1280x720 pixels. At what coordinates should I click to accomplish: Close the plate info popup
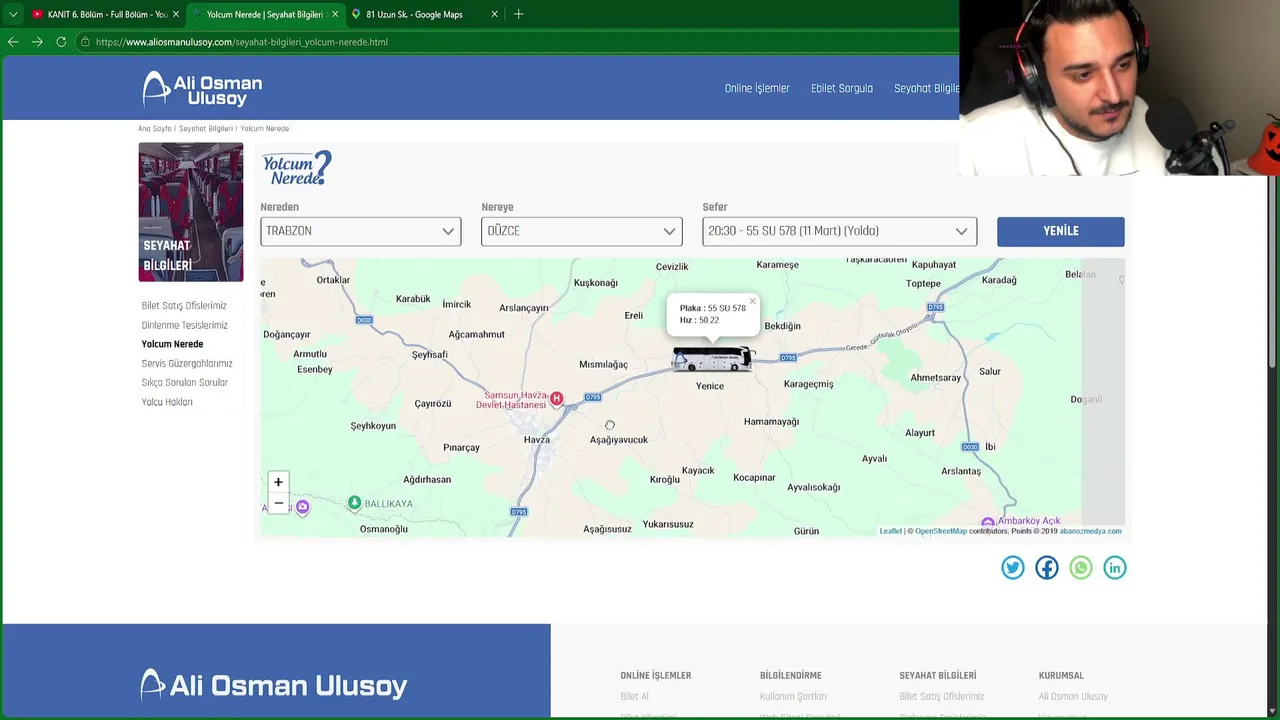(x=752, y=301)
